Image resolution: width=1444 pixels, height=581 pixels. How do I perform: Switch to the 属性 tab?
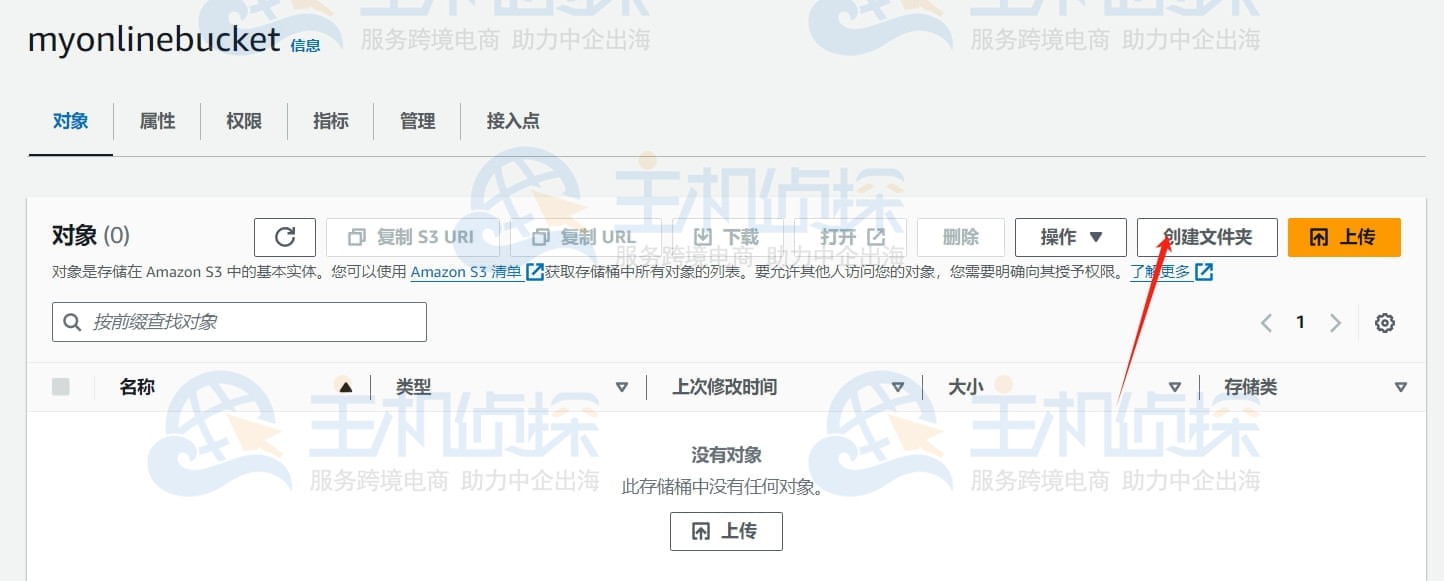157,121
